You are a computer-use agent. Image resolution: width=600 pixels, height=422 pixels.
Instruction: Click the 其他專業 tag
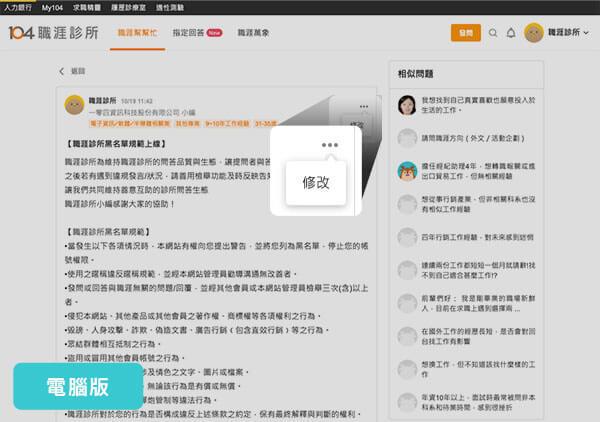click(188, 124)
